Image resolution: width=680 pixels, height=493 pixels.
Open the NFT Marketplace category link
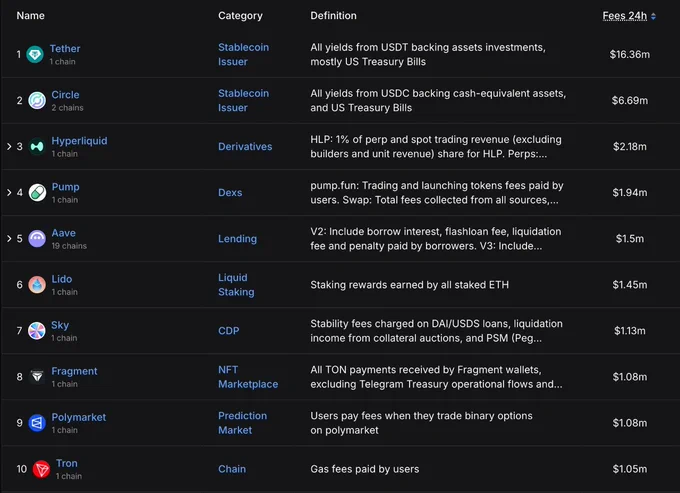(248, 377)
